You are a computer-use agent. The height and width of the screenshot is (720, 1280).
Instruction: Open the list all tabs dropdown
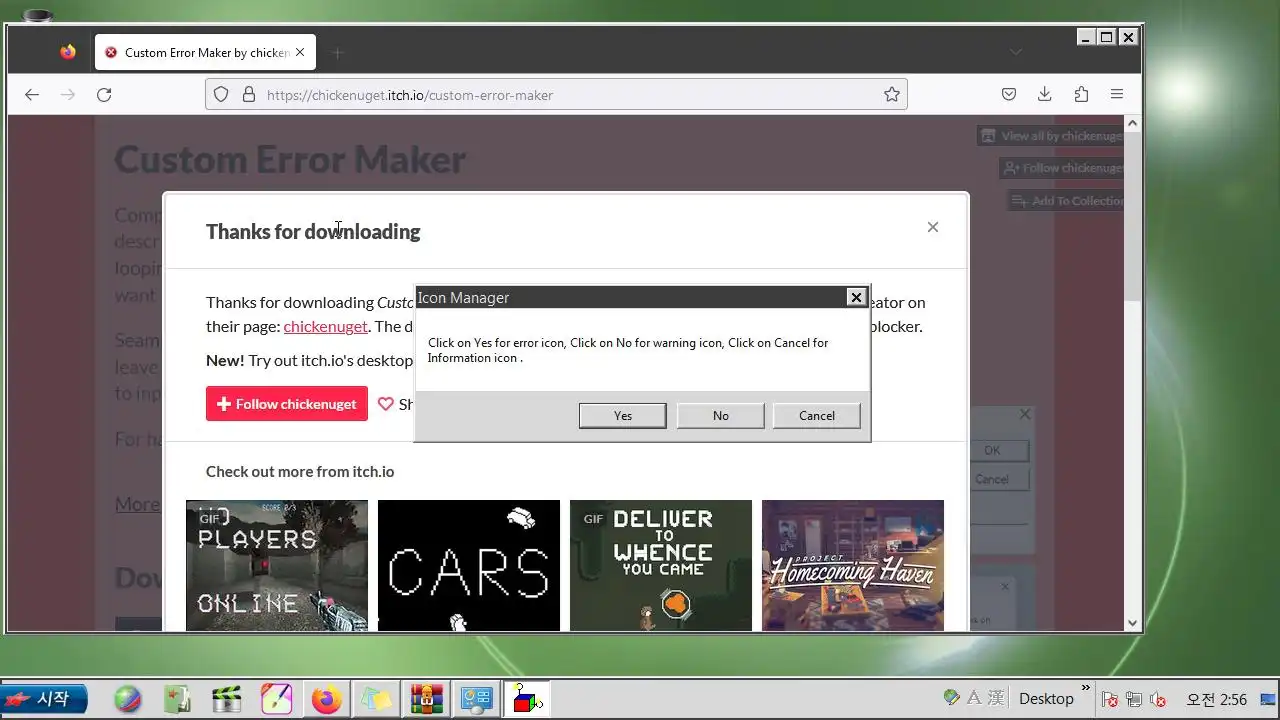pos(1016,52)
